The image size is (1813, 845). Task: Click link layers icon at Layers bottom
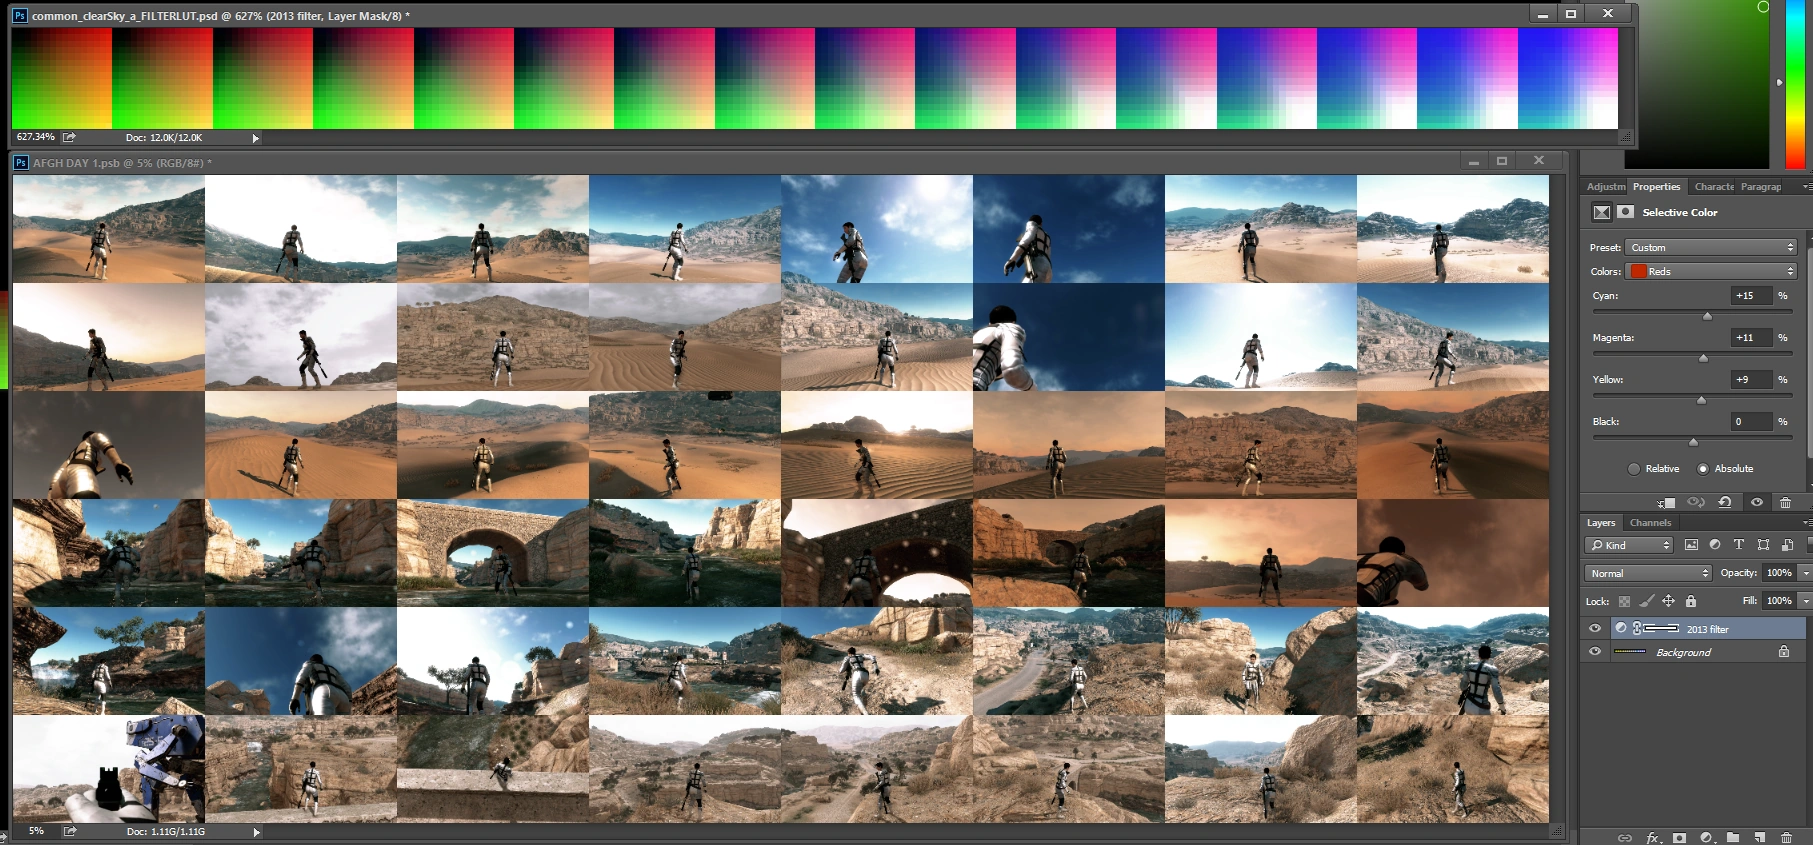coord(1625,838)
